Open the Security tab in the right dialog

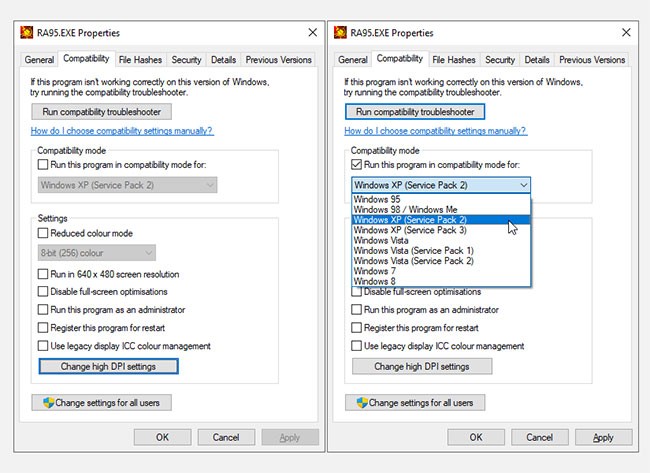pyautogui.click(x=500, y=60)
